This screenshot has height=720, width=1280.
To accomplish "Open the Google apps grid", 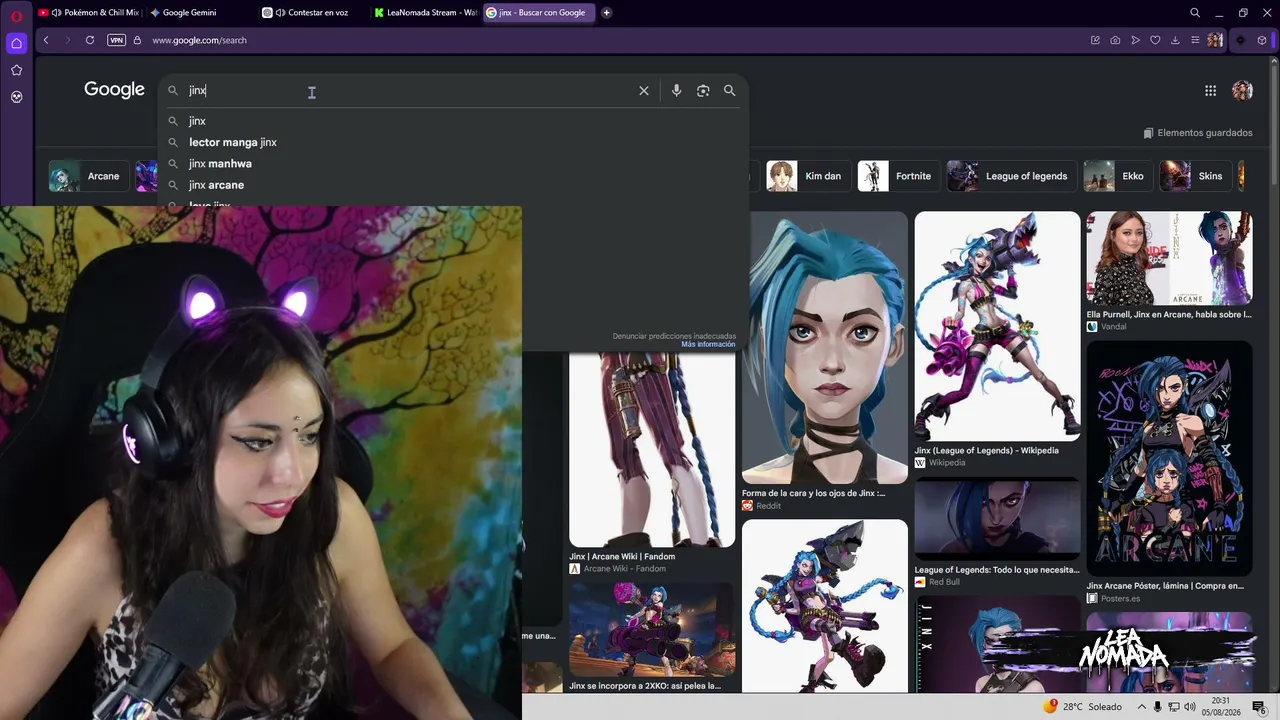I will click(1210, 90).
